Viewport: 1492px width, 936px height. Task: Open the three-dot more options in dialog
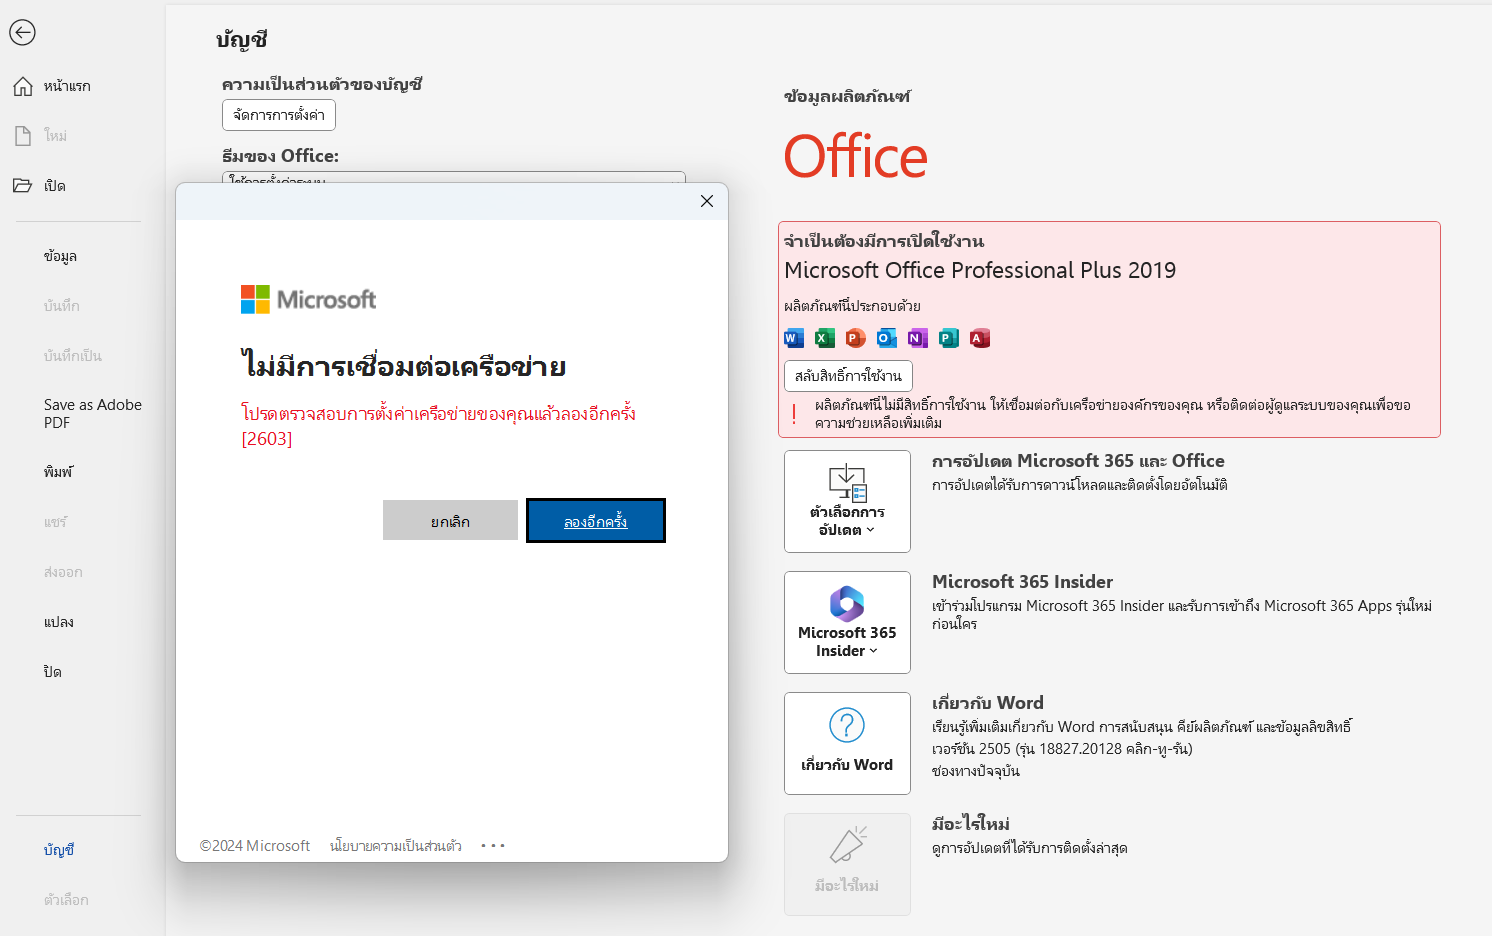tap(493, 846)
